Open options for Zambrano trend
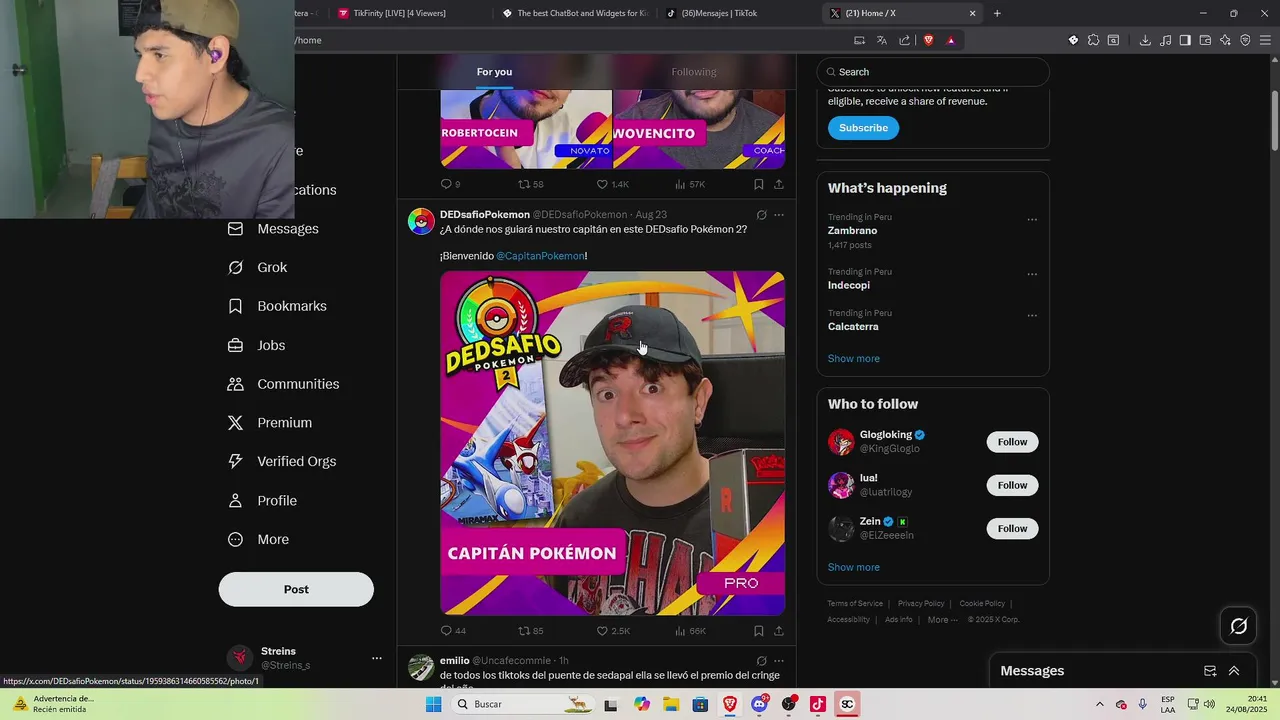The image size is (1280, 720). pos(1032,220)
